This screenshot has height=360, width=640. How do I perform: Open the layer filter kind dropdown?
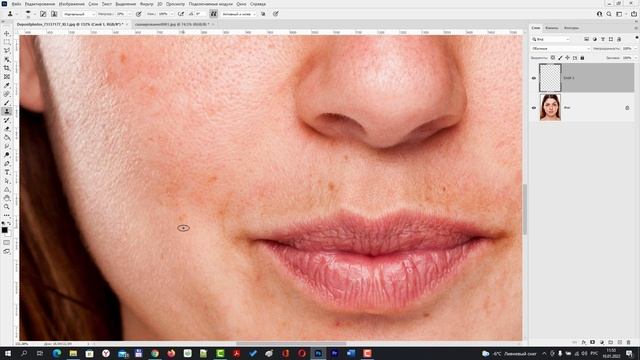pos(551,39)
